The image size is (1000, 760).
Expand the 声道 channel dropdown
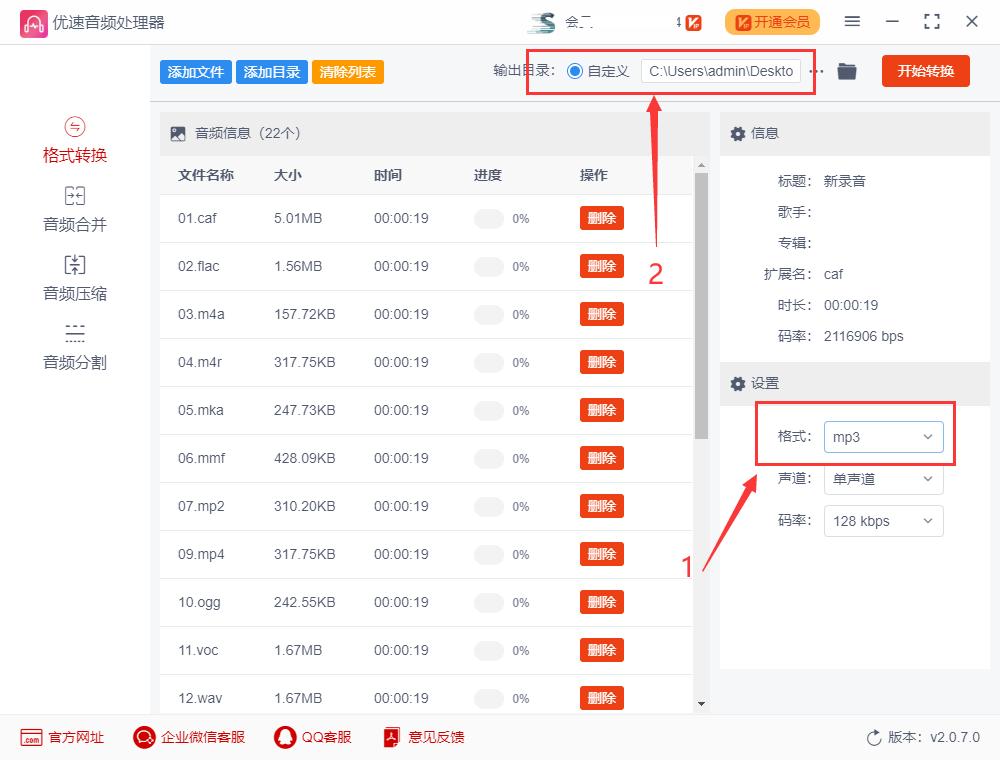click(883, 479)
